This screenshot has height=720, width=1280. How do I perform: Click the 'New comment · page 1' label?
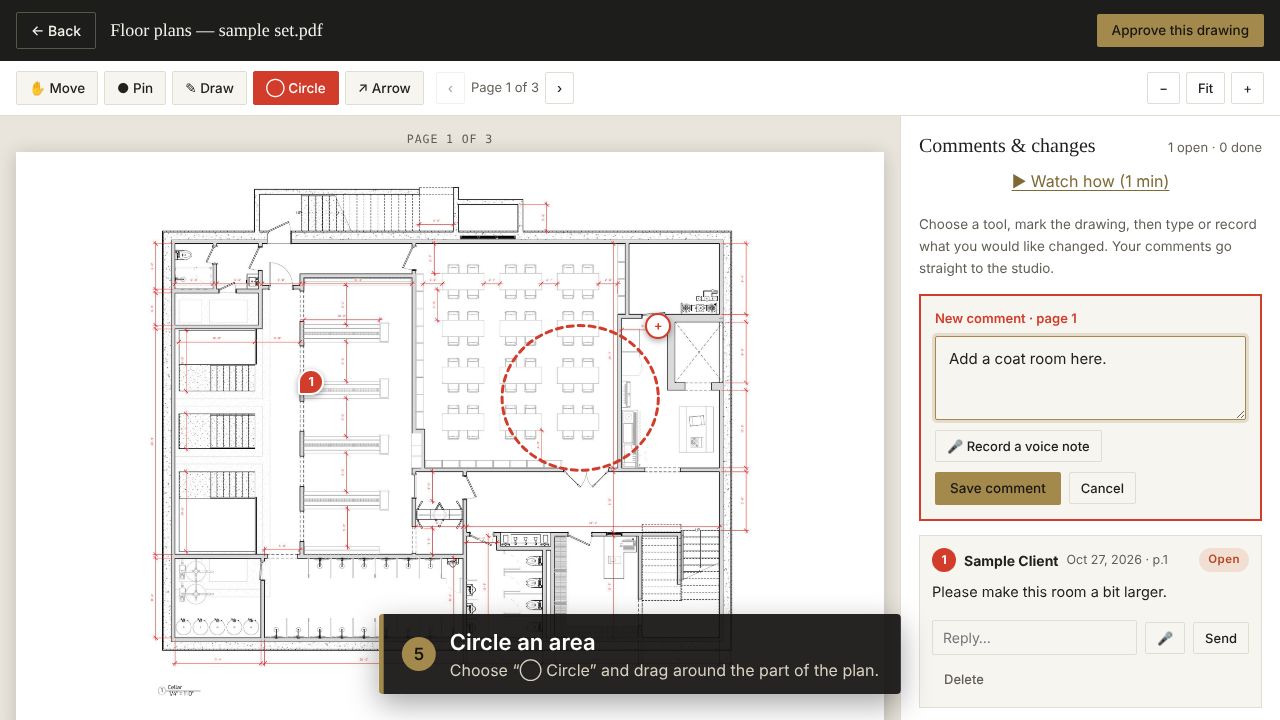pyautogui.click(x=1006, y=318)
